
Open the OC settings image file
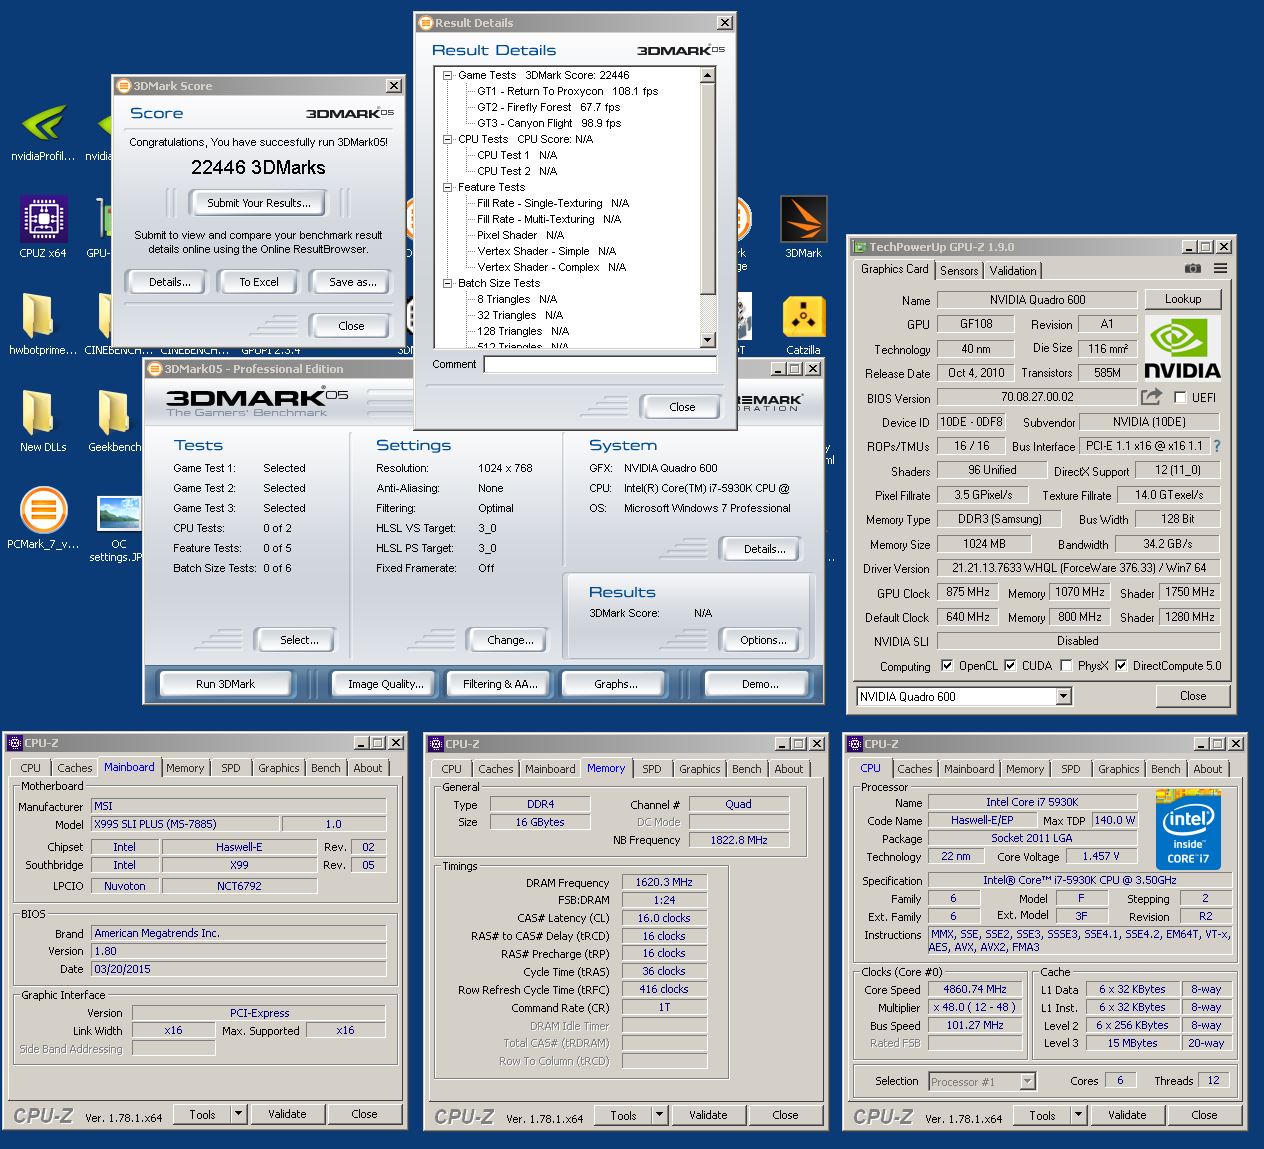(119, 528)
